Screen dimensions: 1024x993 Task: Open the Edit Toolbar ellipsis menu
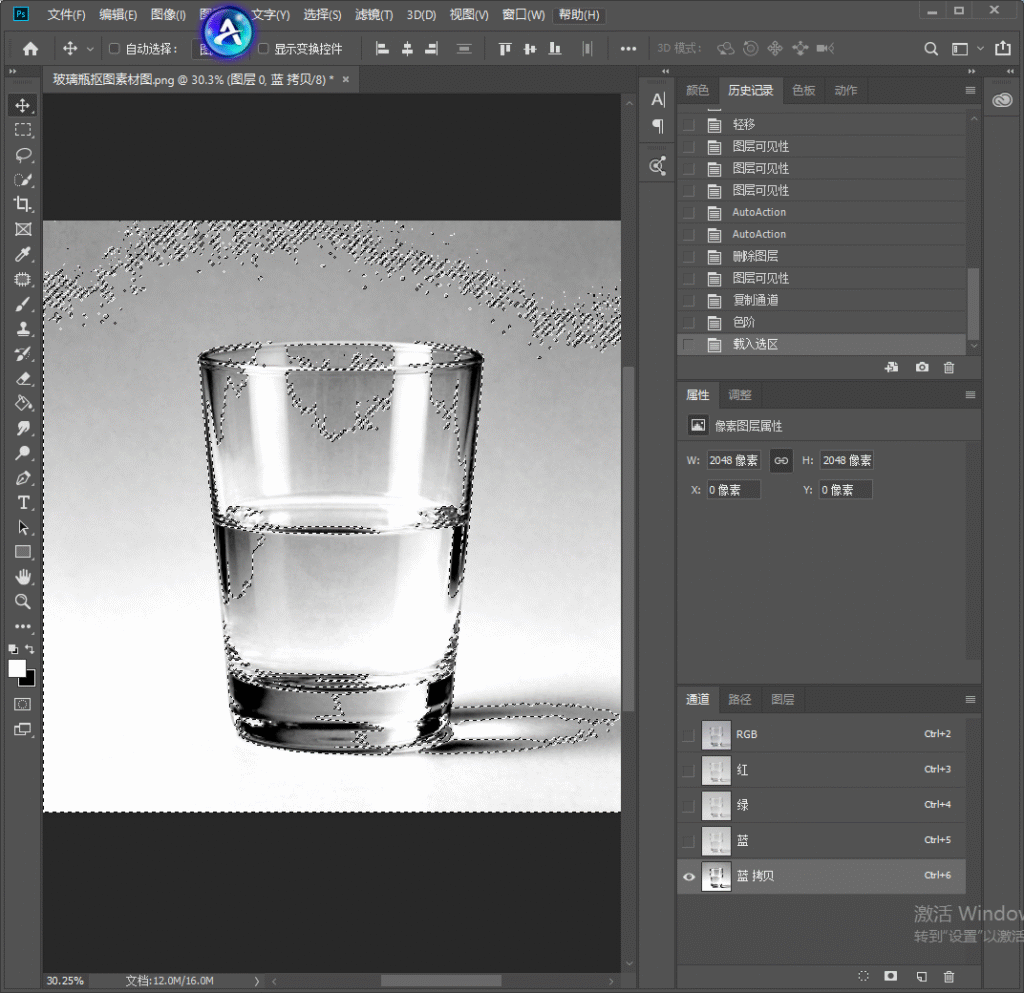[x=23, y=626]
